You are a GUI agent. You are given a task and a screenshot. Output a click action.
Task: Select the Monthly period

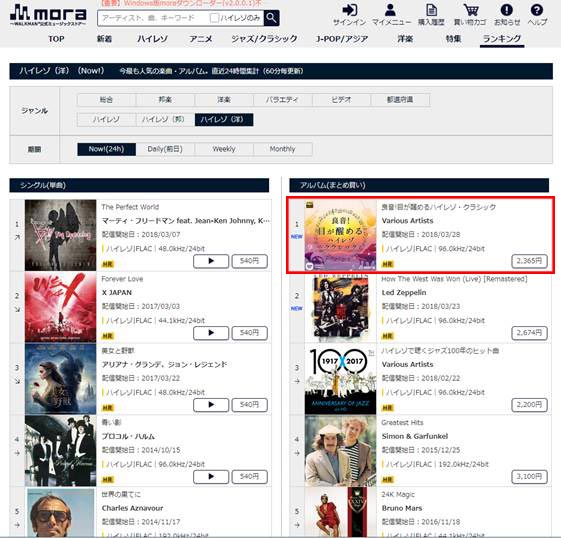click(283, 149)
